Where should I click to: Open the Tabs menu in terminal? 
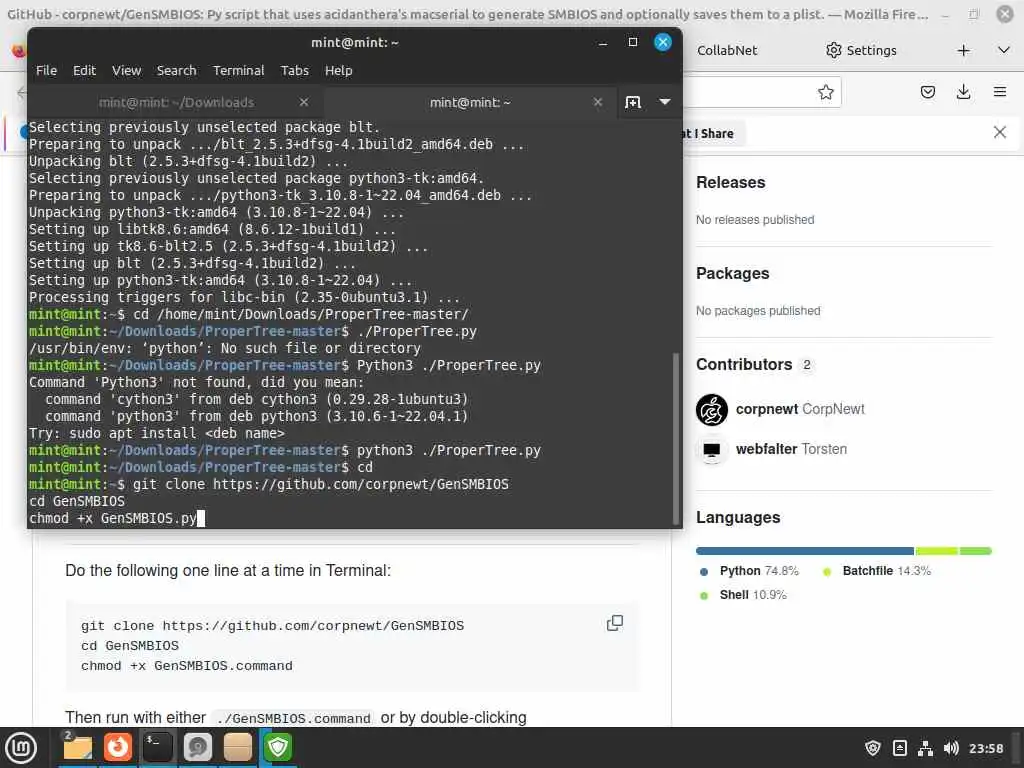point(295,71)
